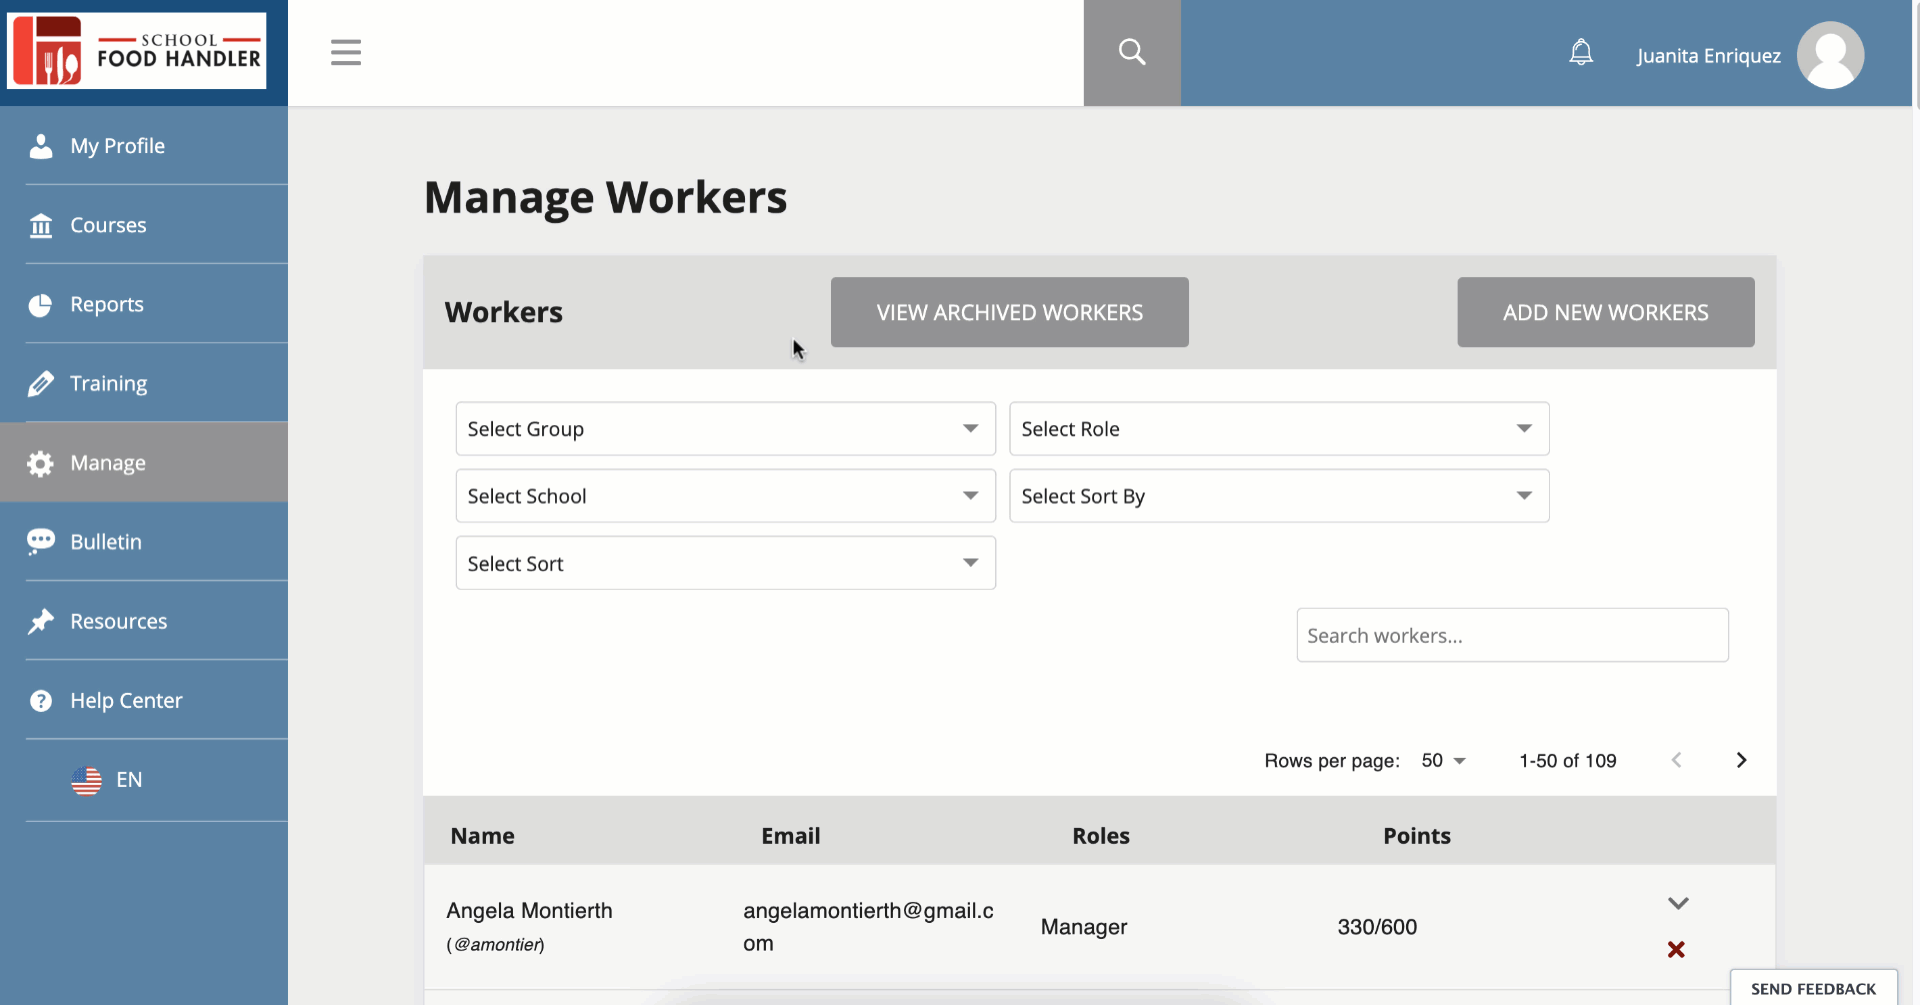Click the Points column header
Image resolution: width=1920 pixels, height=1005 pixels.
[1417, 836]
